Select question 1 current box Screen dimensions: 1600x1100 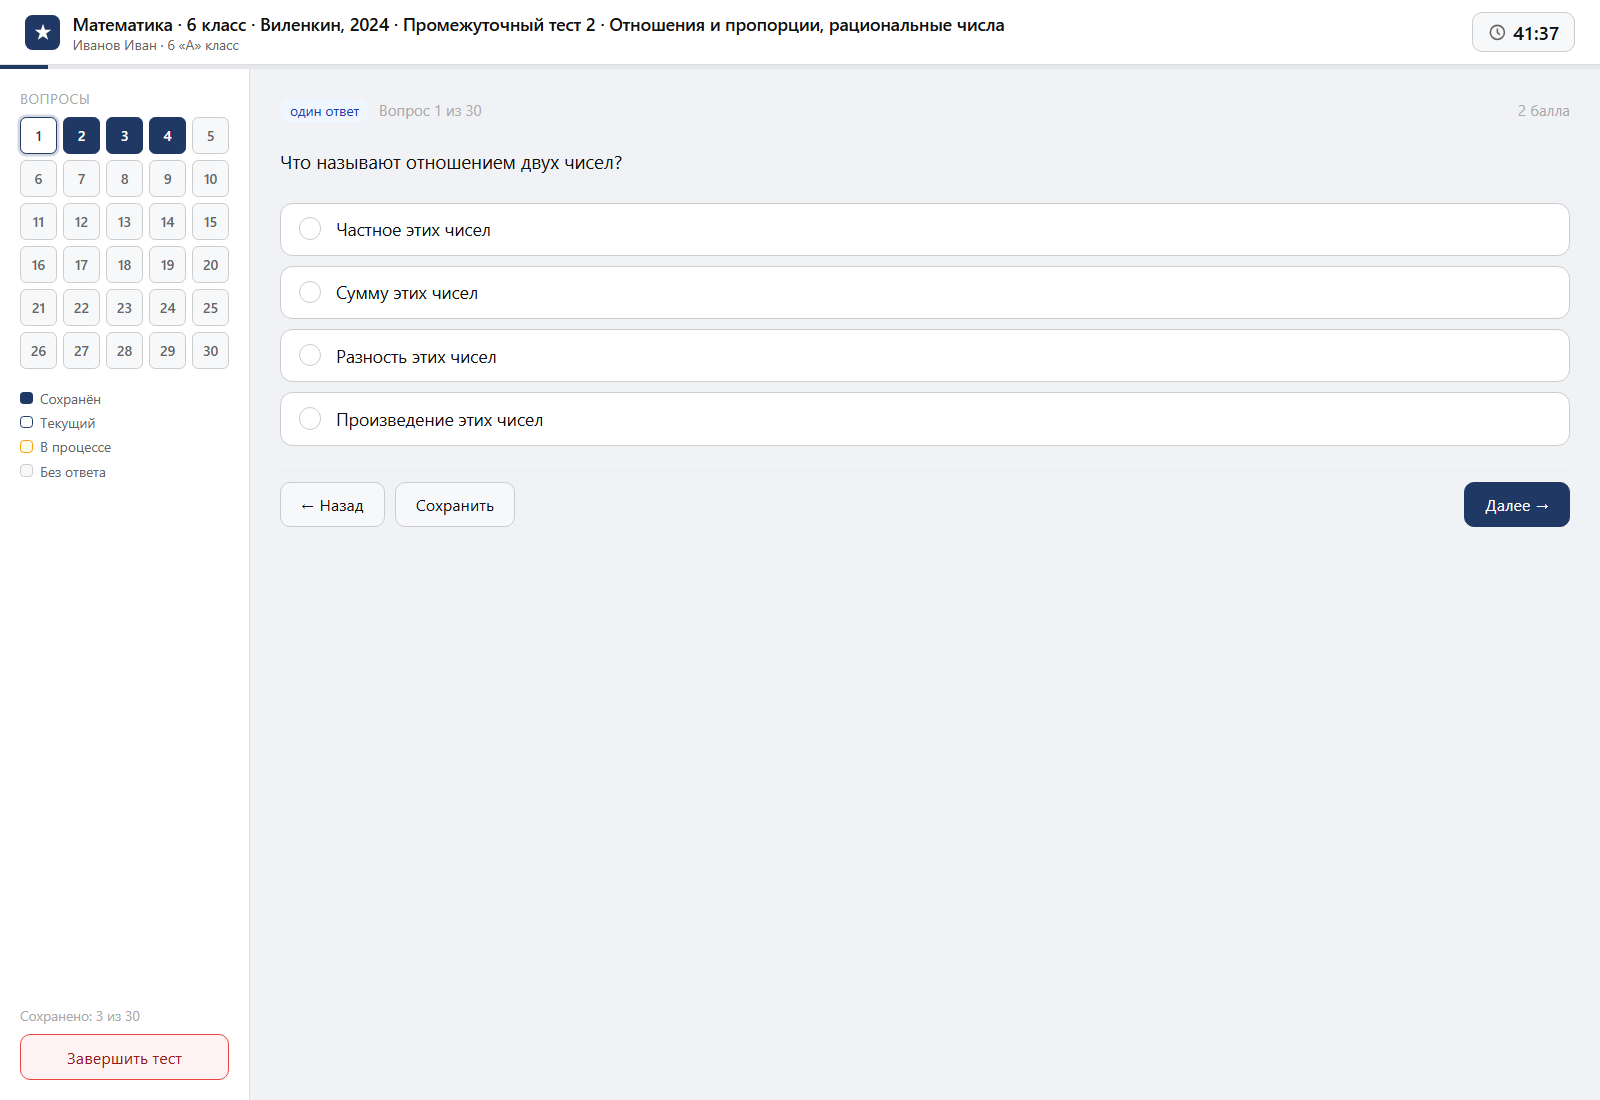(38, 136)
